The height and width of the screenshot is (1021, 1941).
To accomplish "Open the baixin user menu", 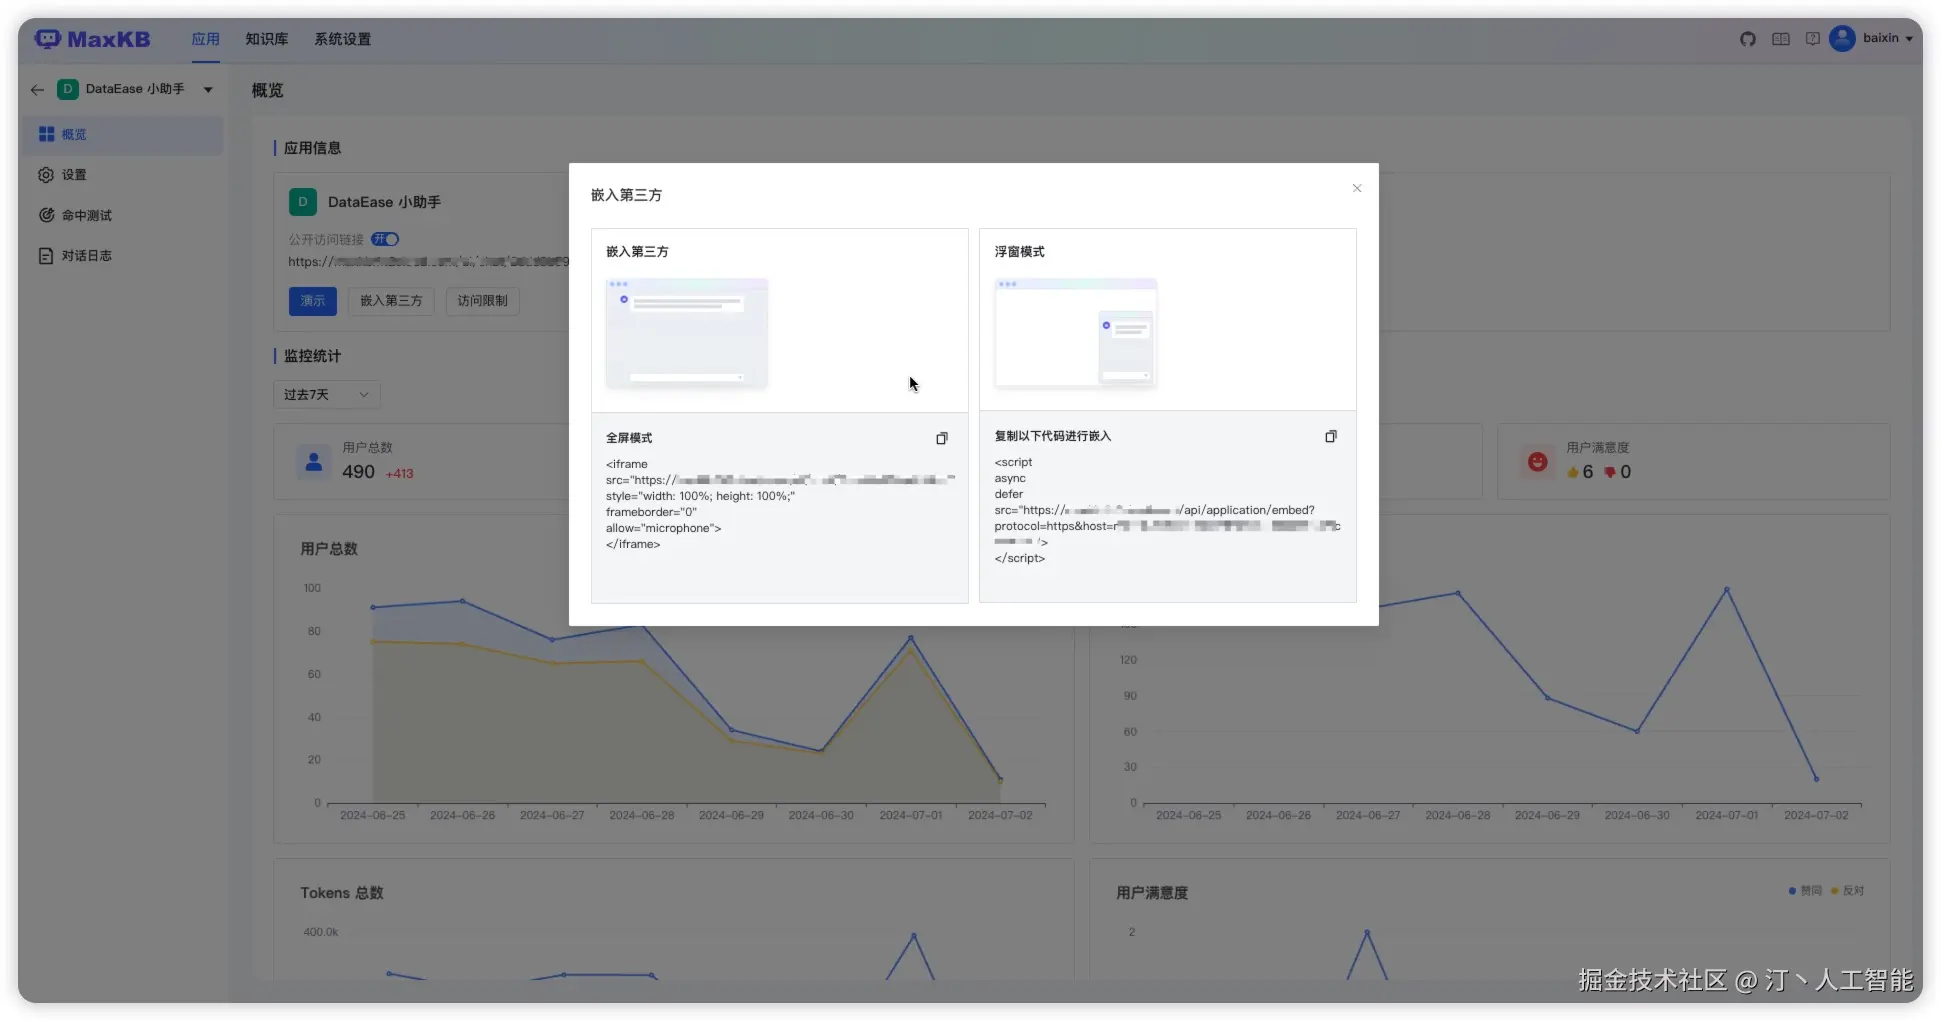I will (x=1887, y=38).
